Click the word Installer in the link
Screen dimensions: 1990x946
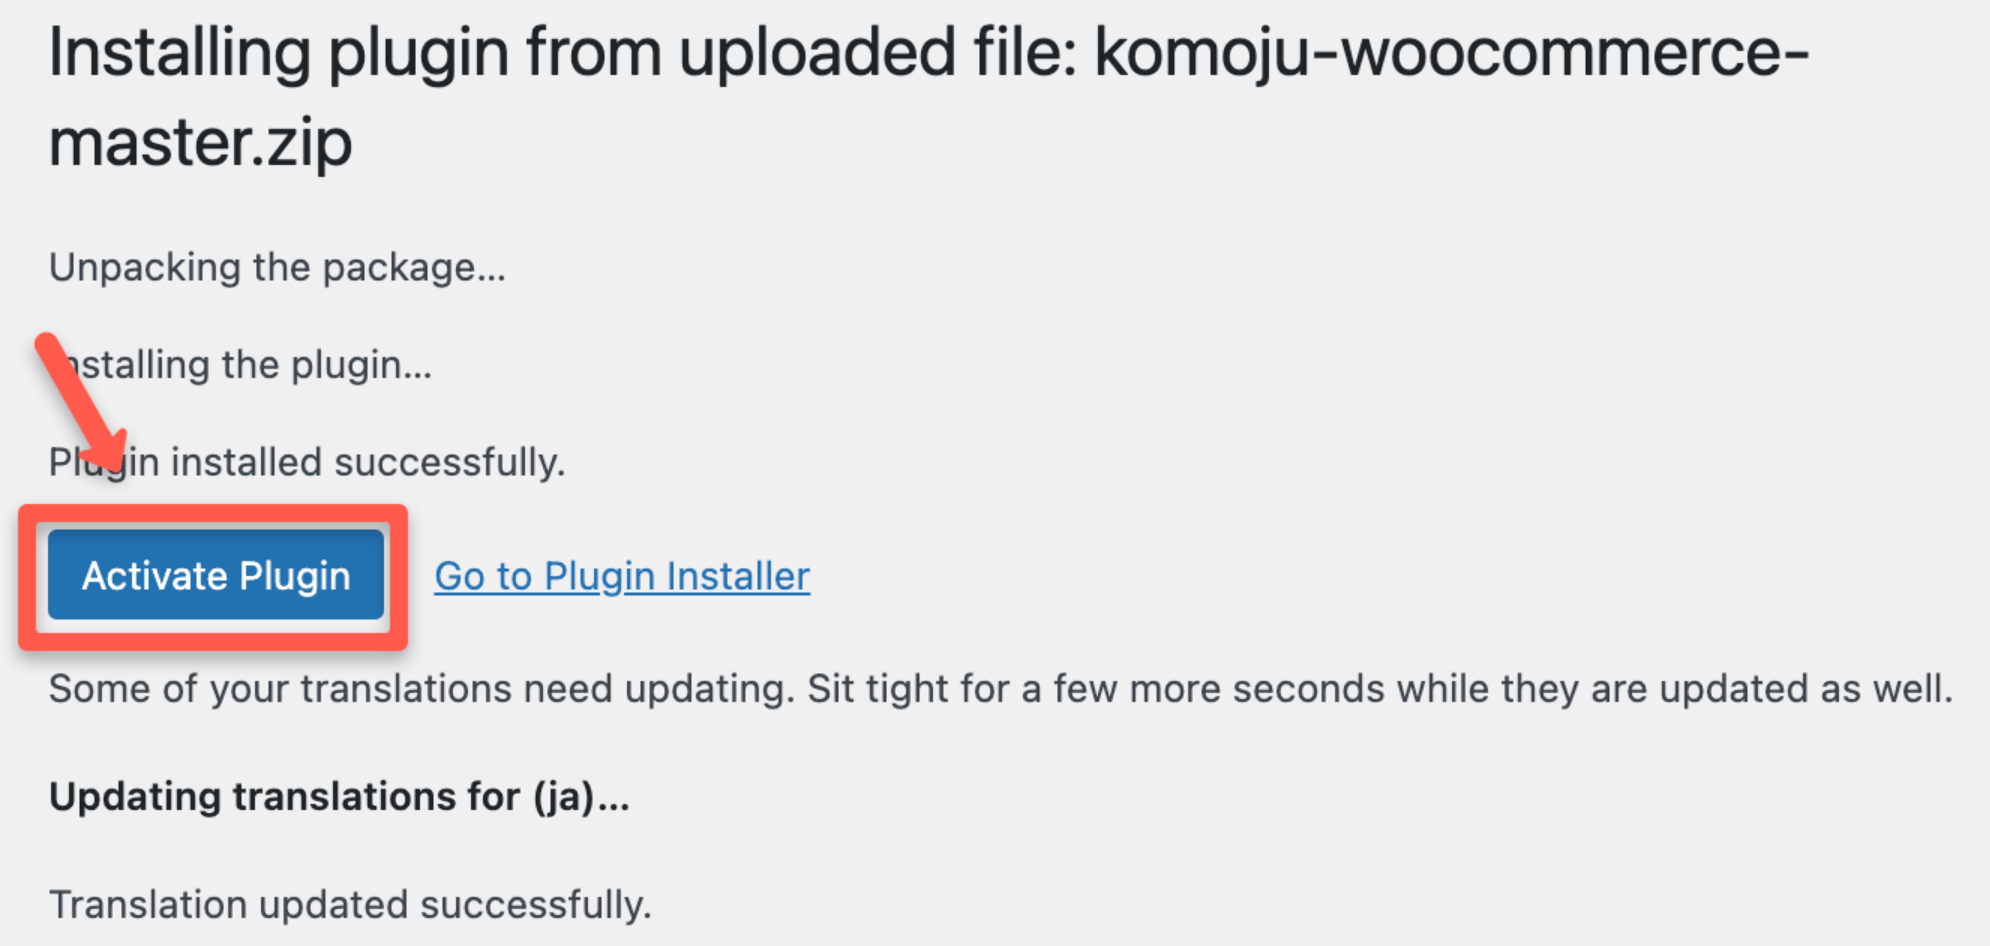pos(738,576)
